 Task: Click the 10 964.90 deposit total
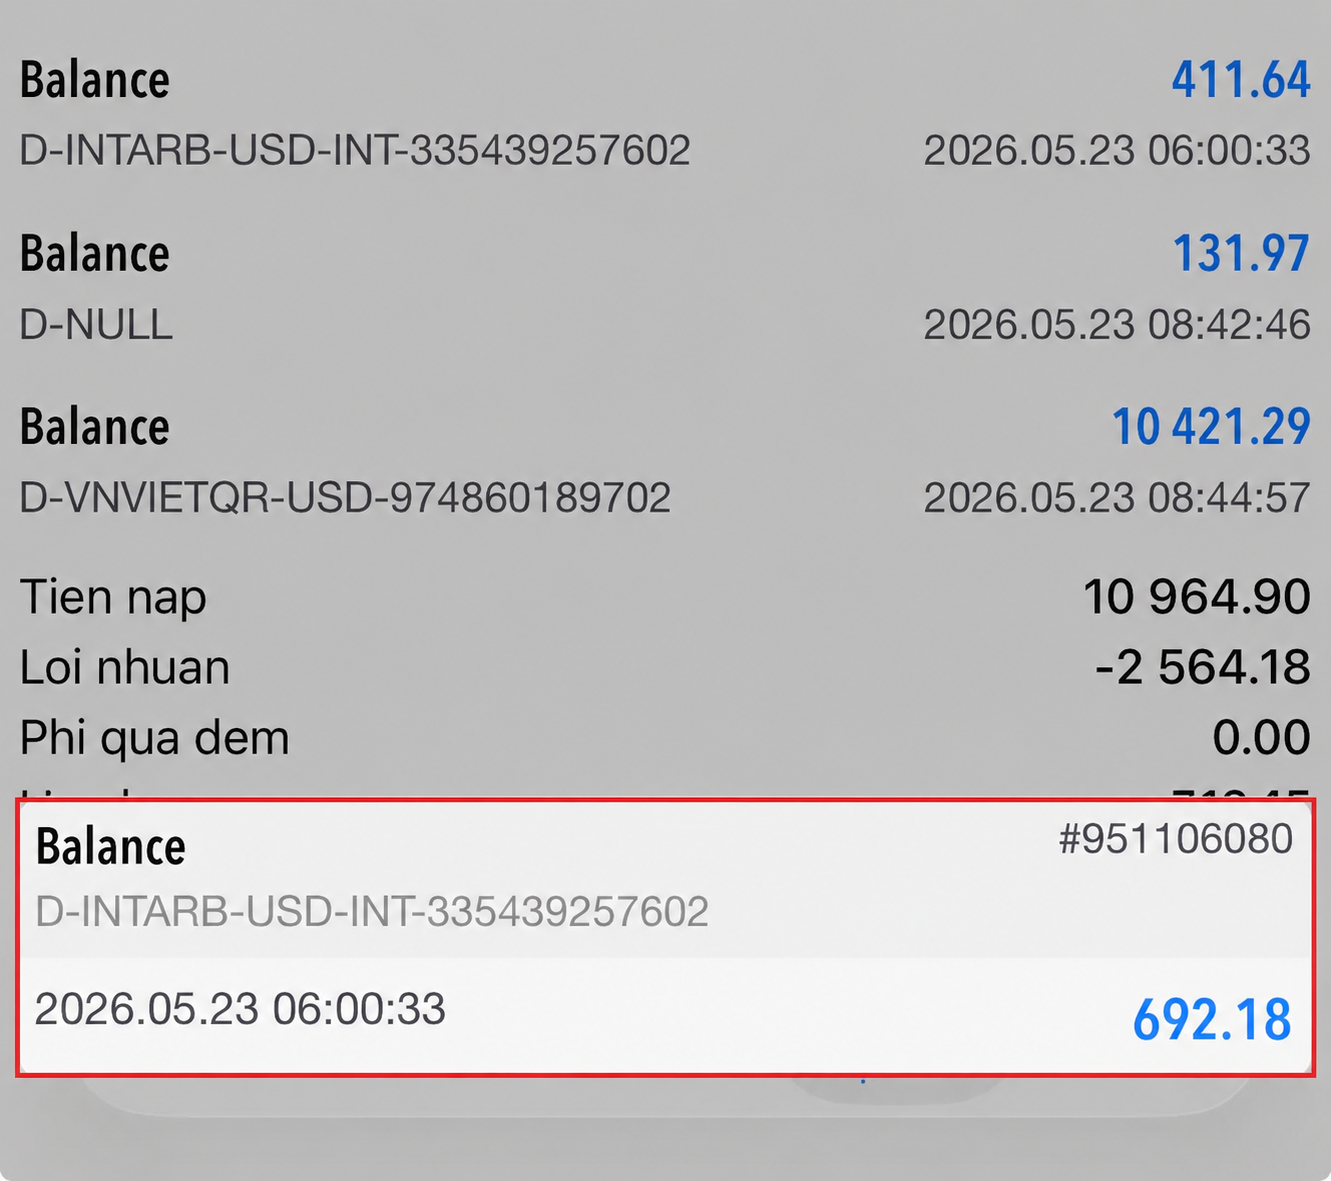1196,597
